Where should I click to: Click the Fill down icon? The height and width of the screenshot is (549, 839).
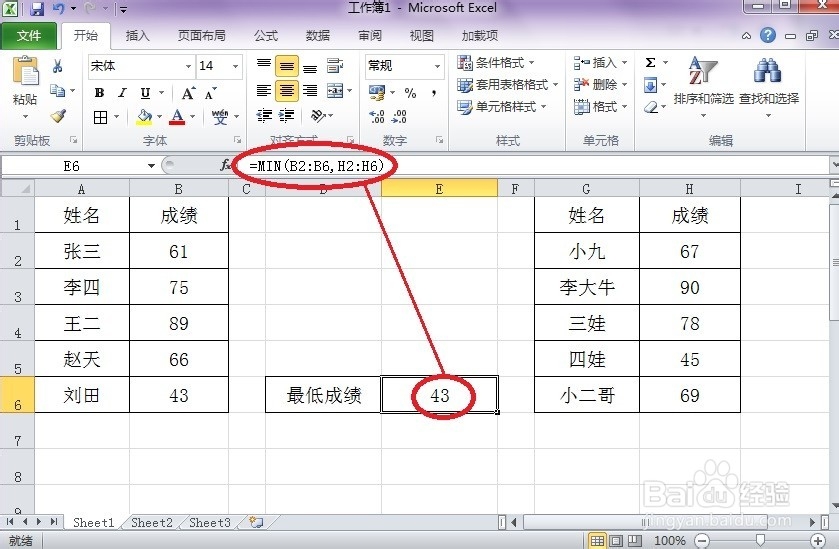click(651, 85)
